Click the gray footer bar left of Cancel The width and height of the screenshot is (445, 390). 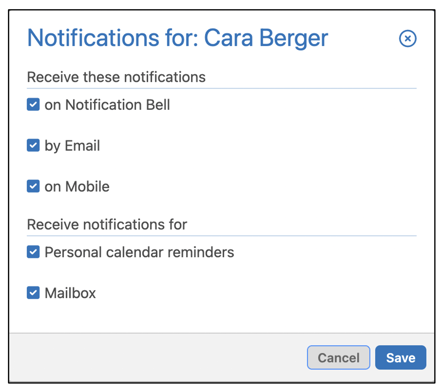[x=158, y=358]
